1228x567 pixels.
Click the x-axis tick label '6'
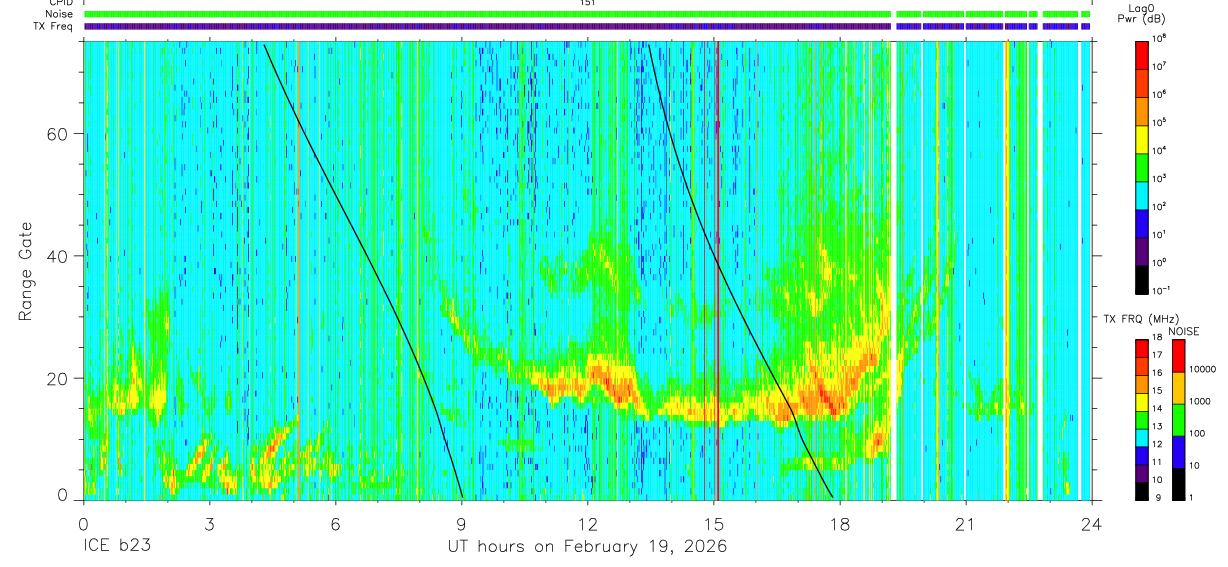tap(335, 524)
